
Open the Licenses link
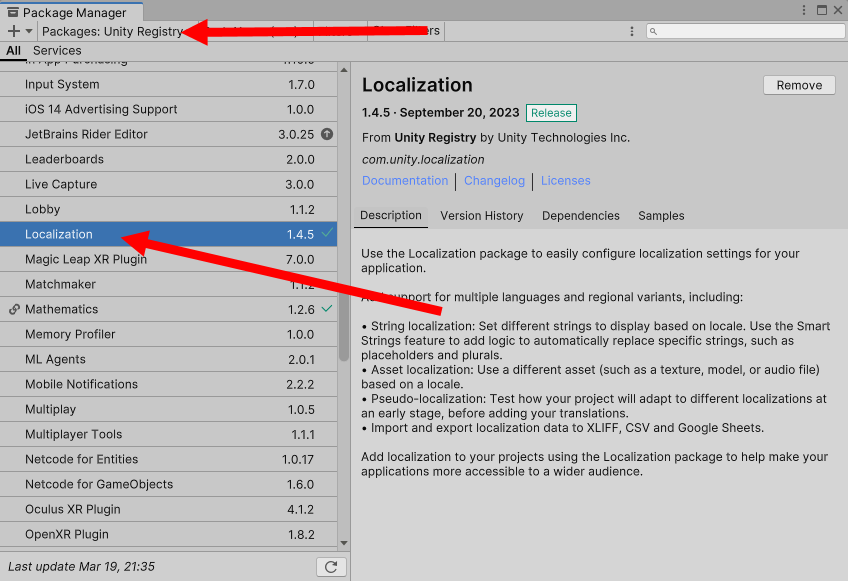566,181
